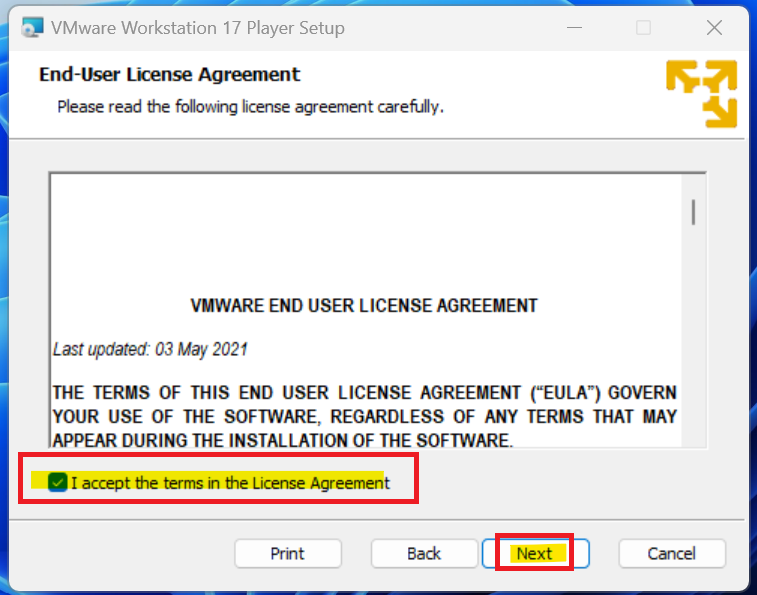
Task: Uncheck the license agreement acceptance checkbox
Action: point(57,482)
